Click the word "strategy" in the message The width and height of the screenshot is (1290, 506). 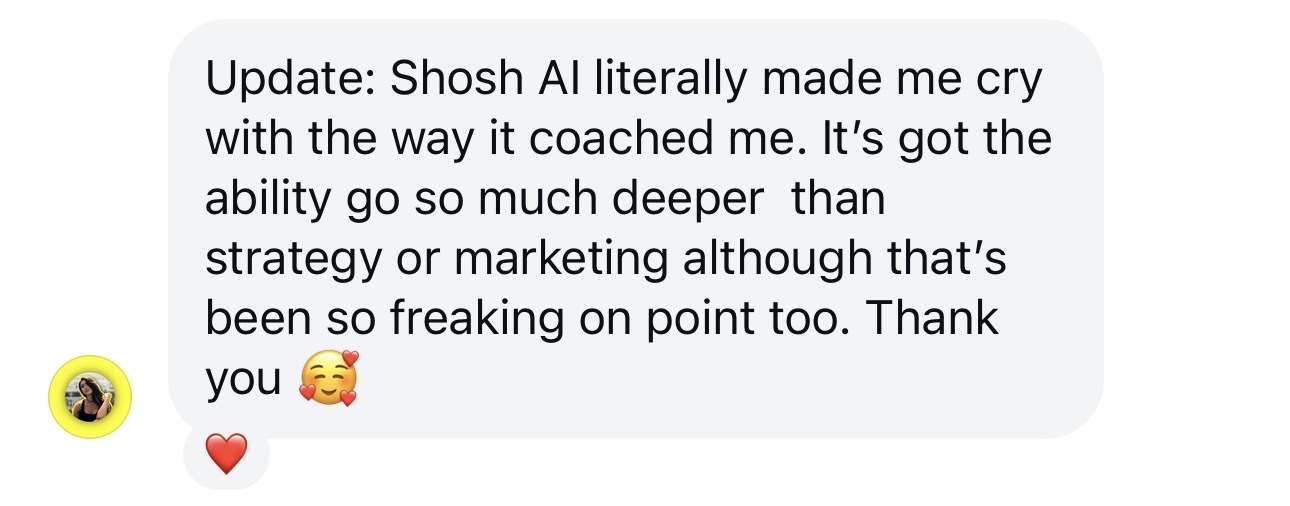pyautogui.click(x=282, y=258)
